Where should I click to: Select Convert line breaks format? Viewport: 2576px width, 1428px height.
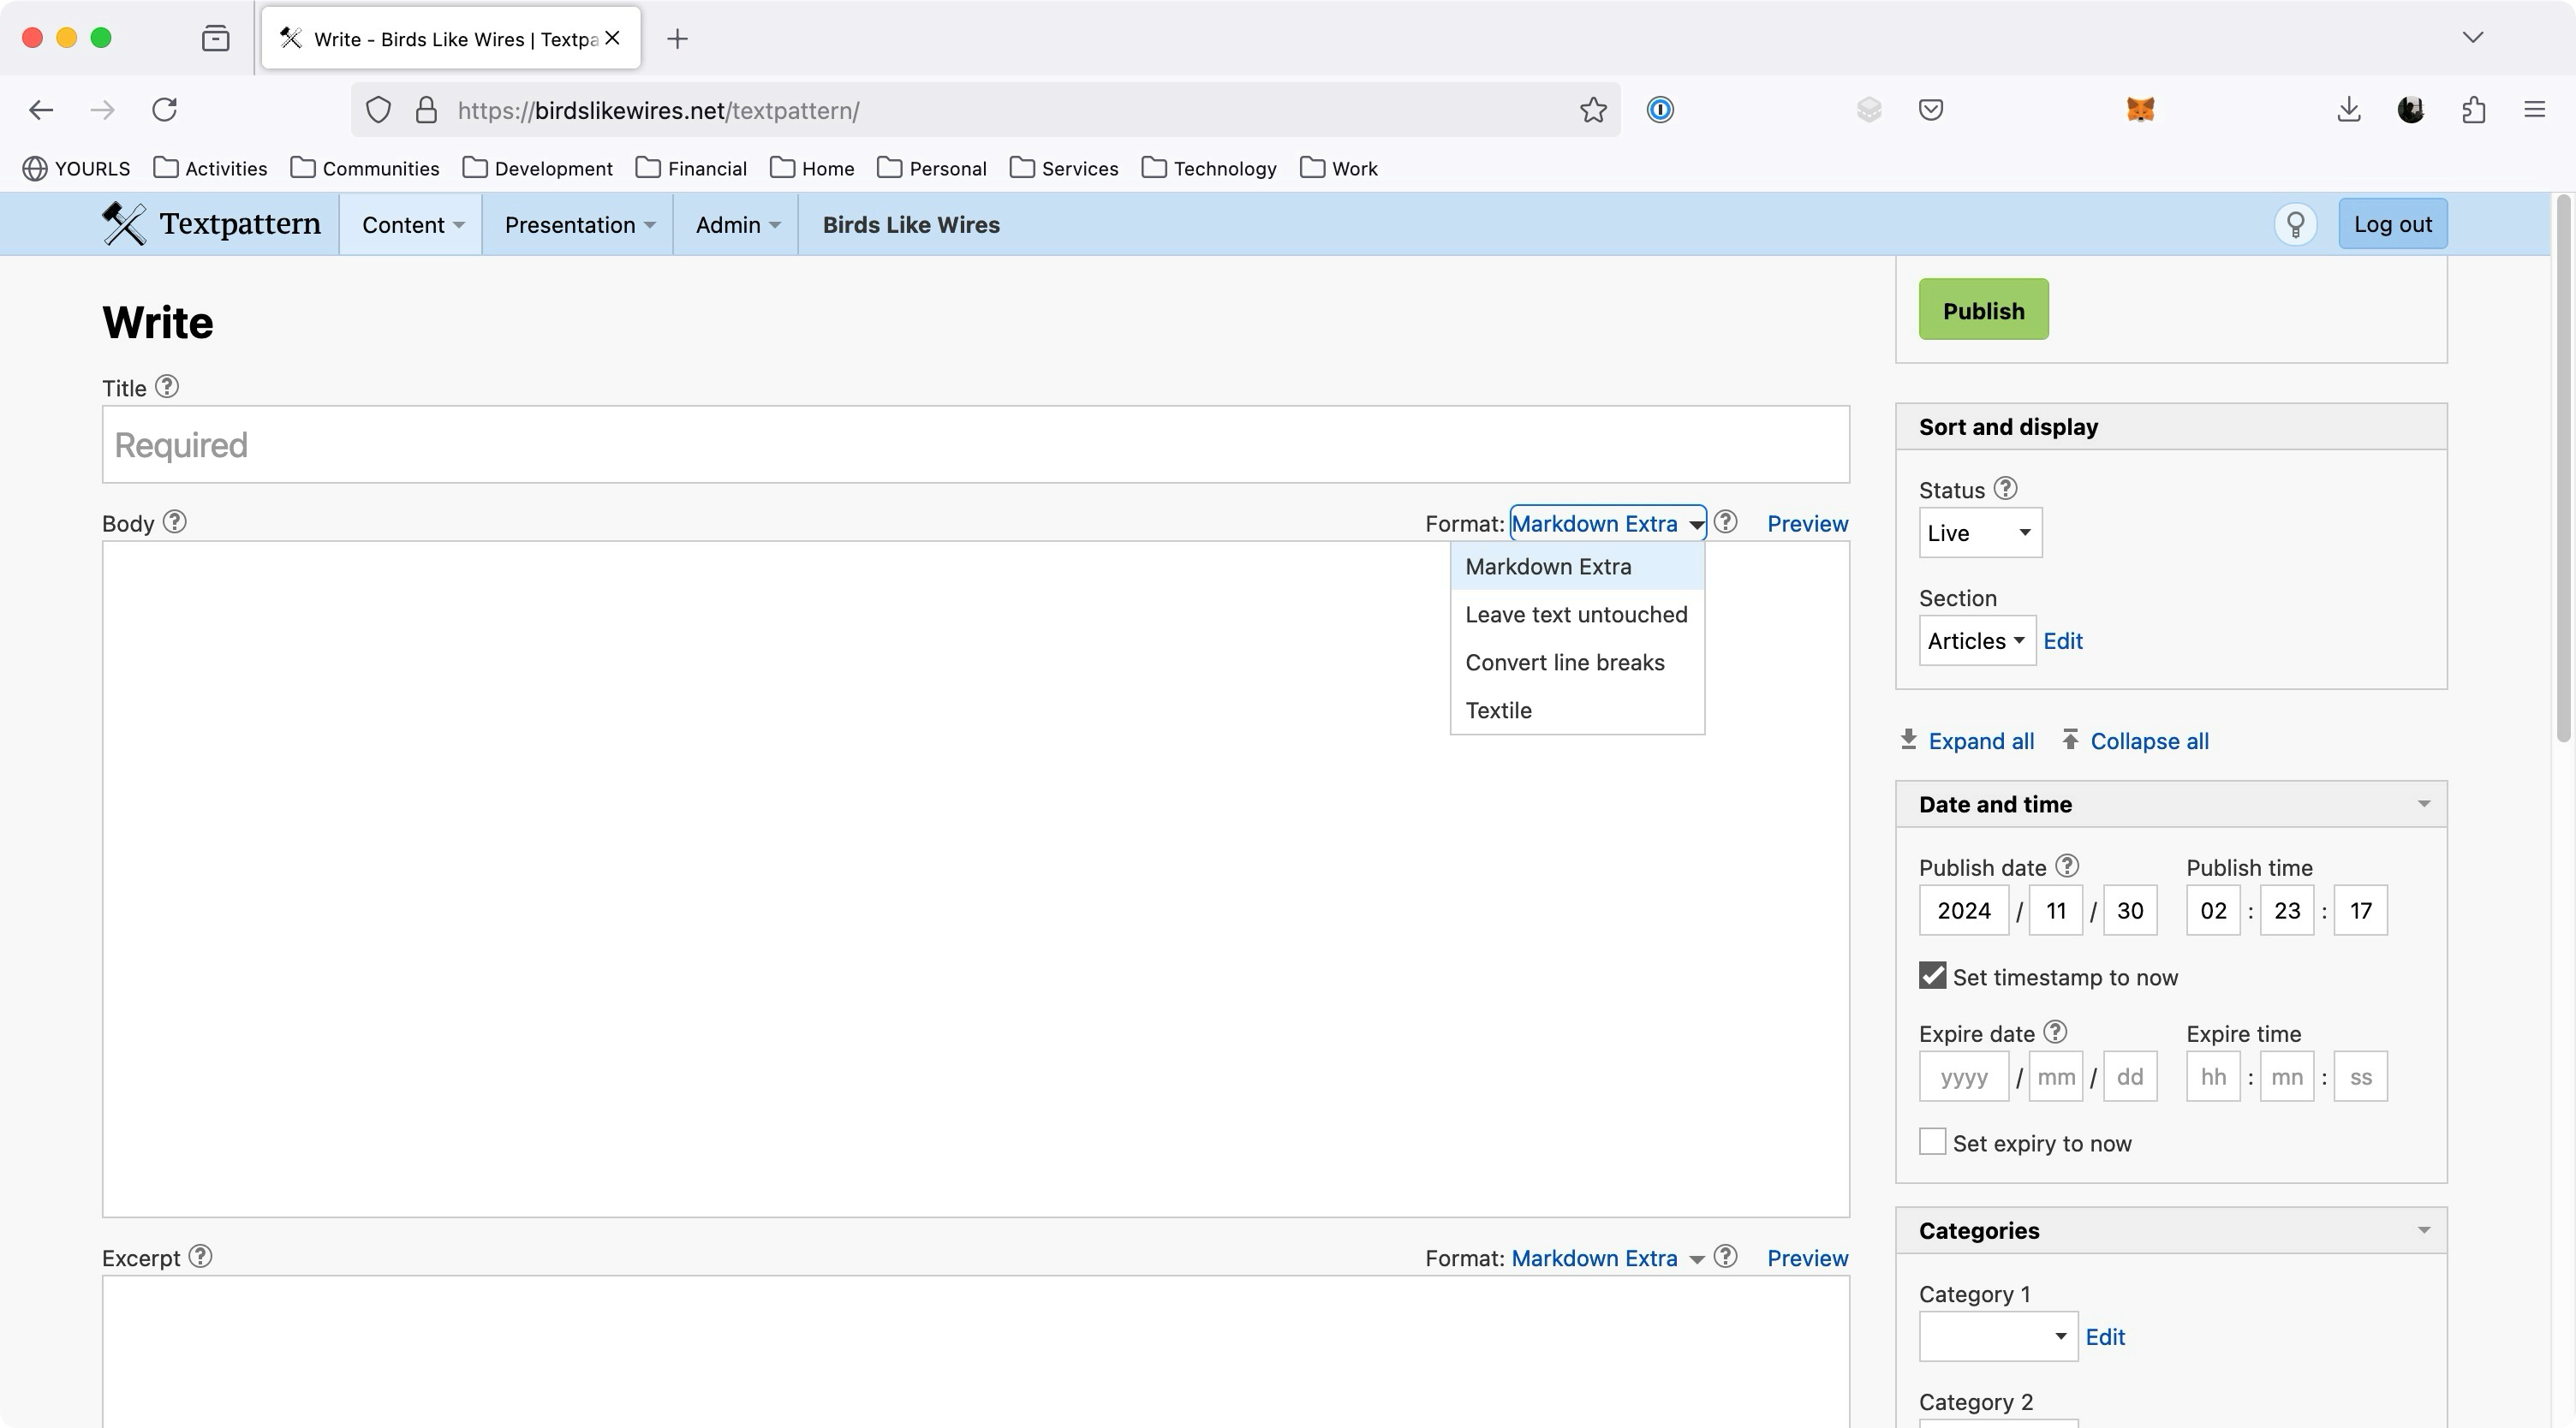1577,662
